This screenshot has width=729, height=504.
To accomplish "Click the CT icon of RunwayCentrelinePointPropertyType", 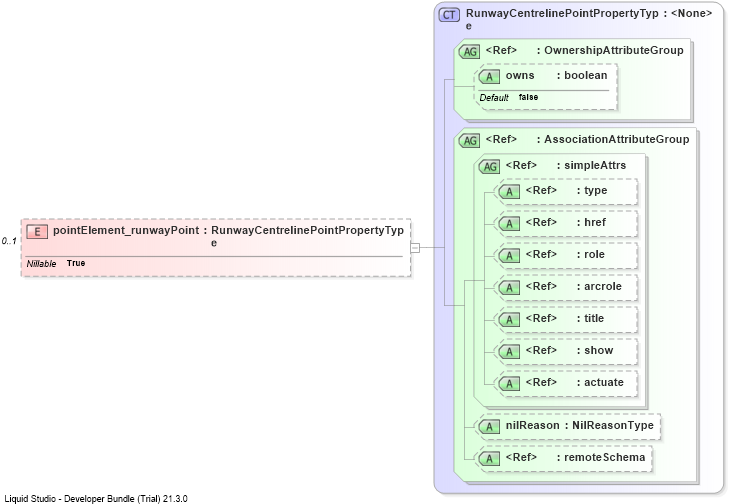I will (449, 15).
